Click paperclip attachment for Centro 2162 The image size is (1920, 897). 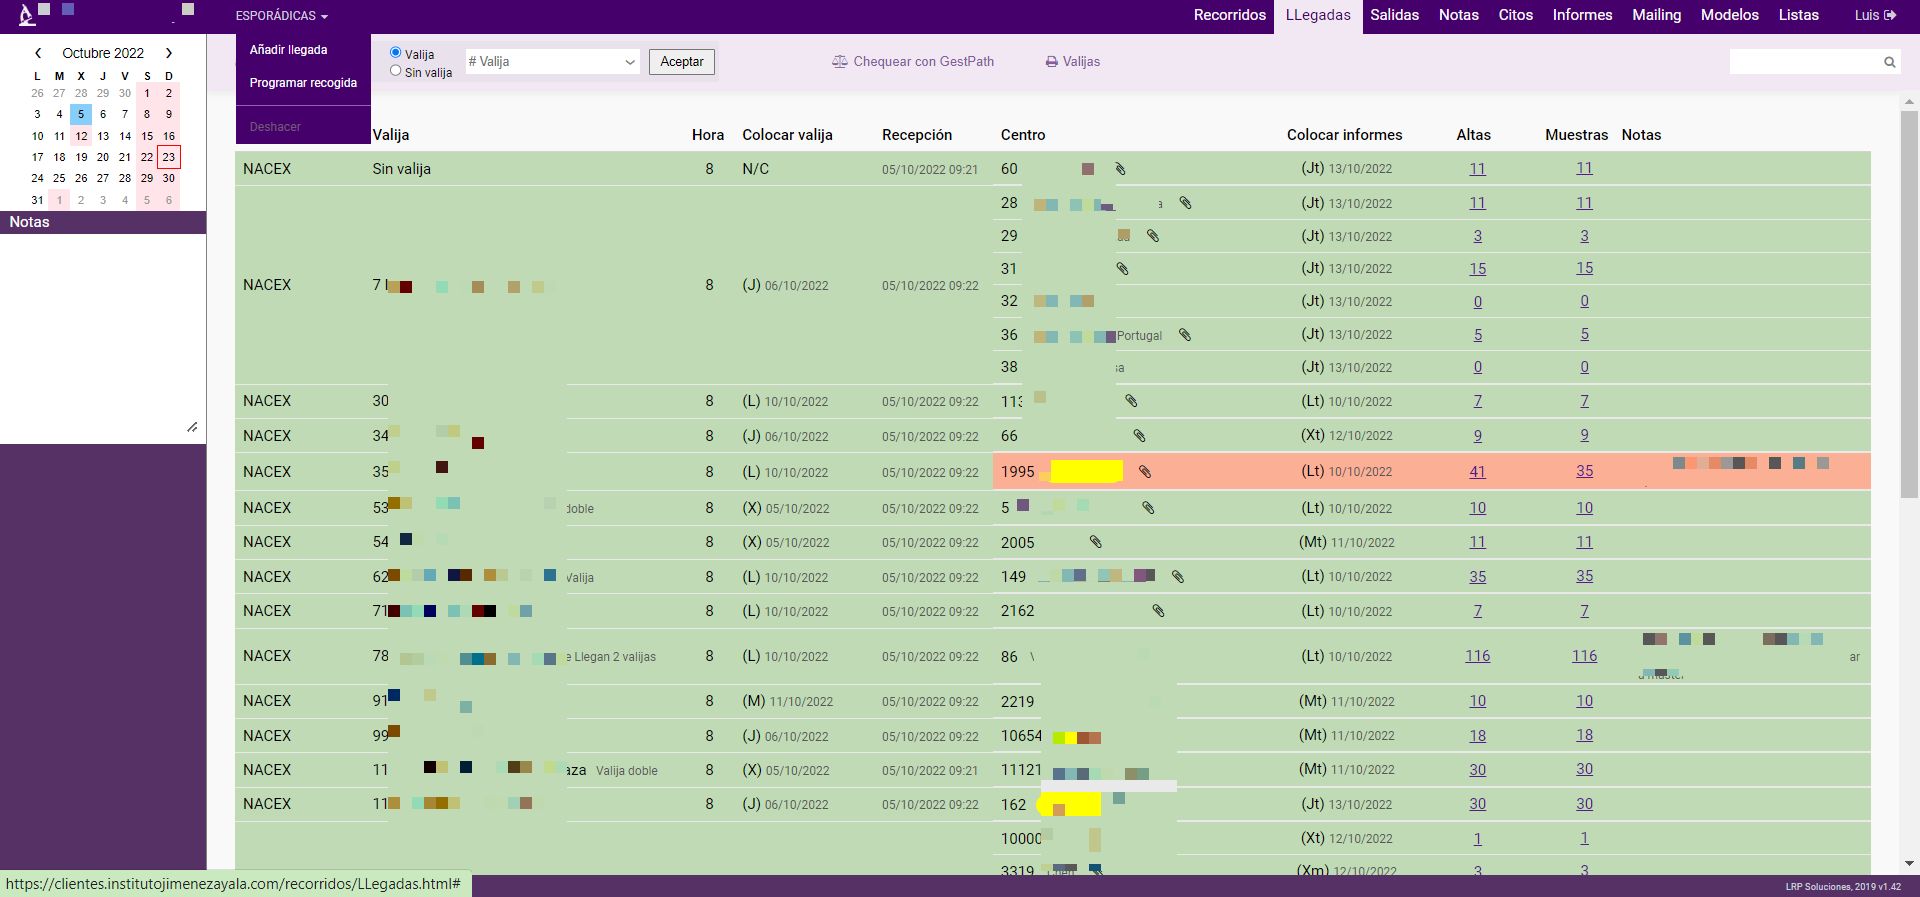1158,611
